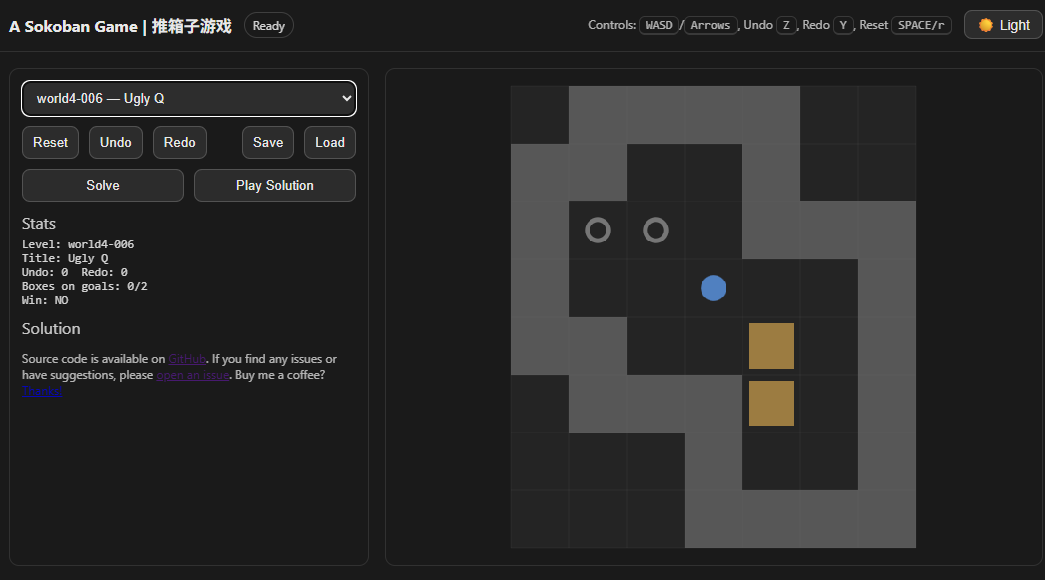
Task: Open the GitHub source code link
Action: [187, 359]
